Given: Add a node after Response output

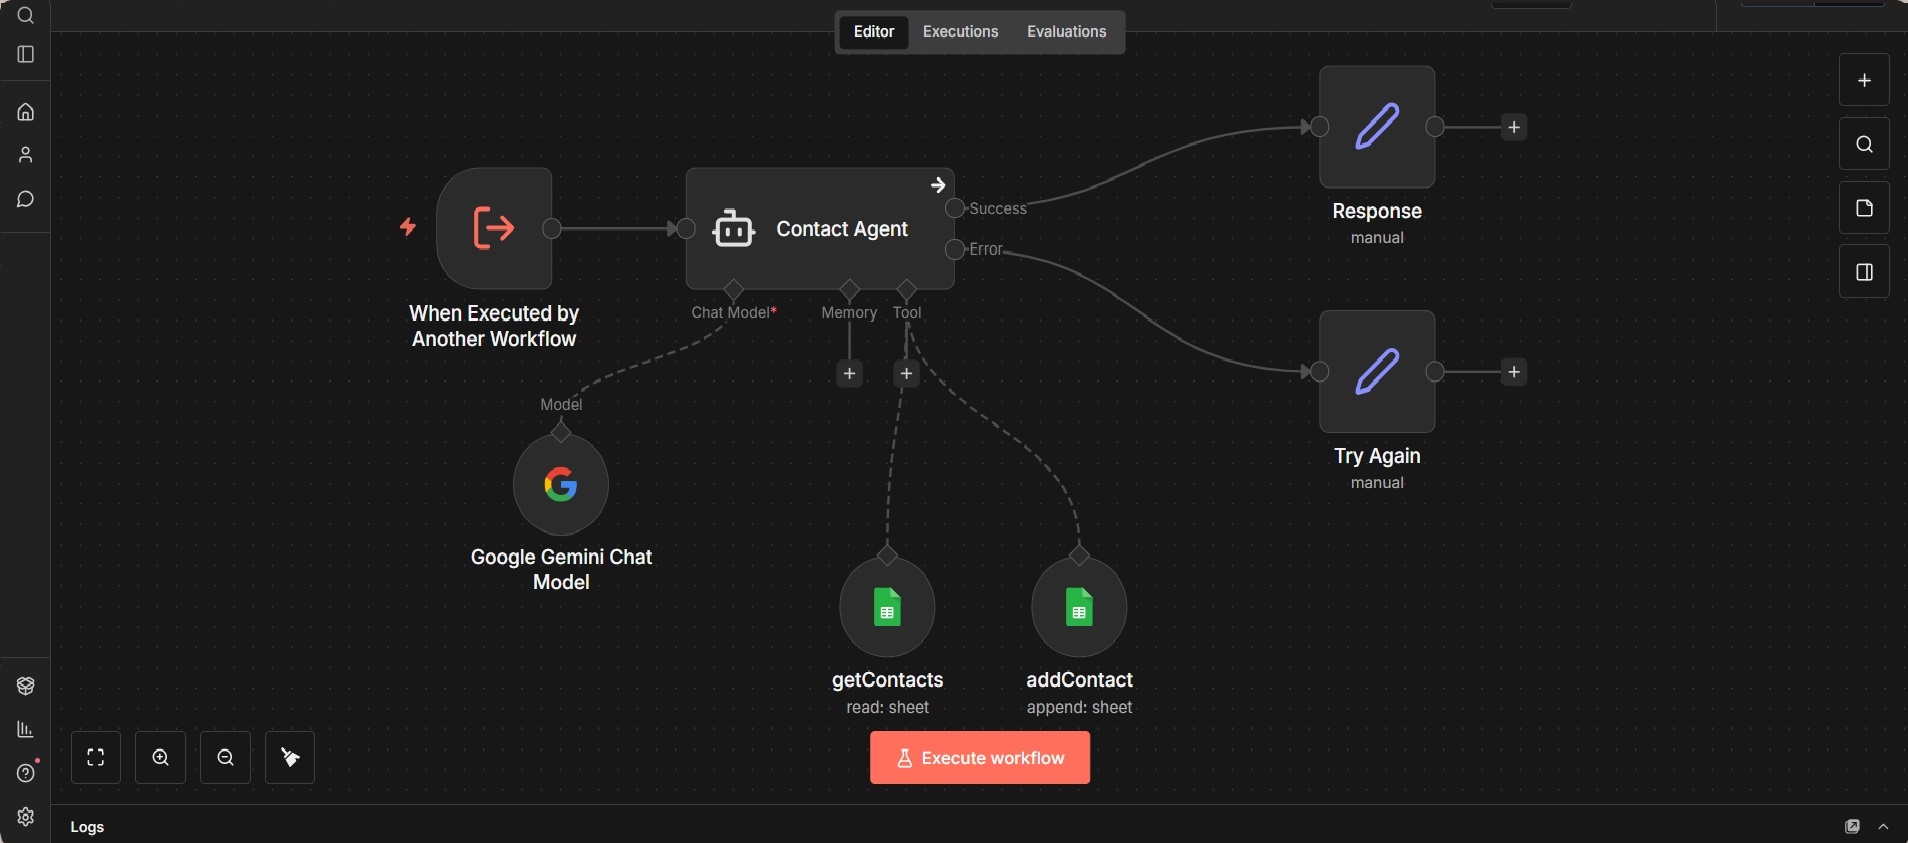Looking at the screenshot, I should (1514, 127).
